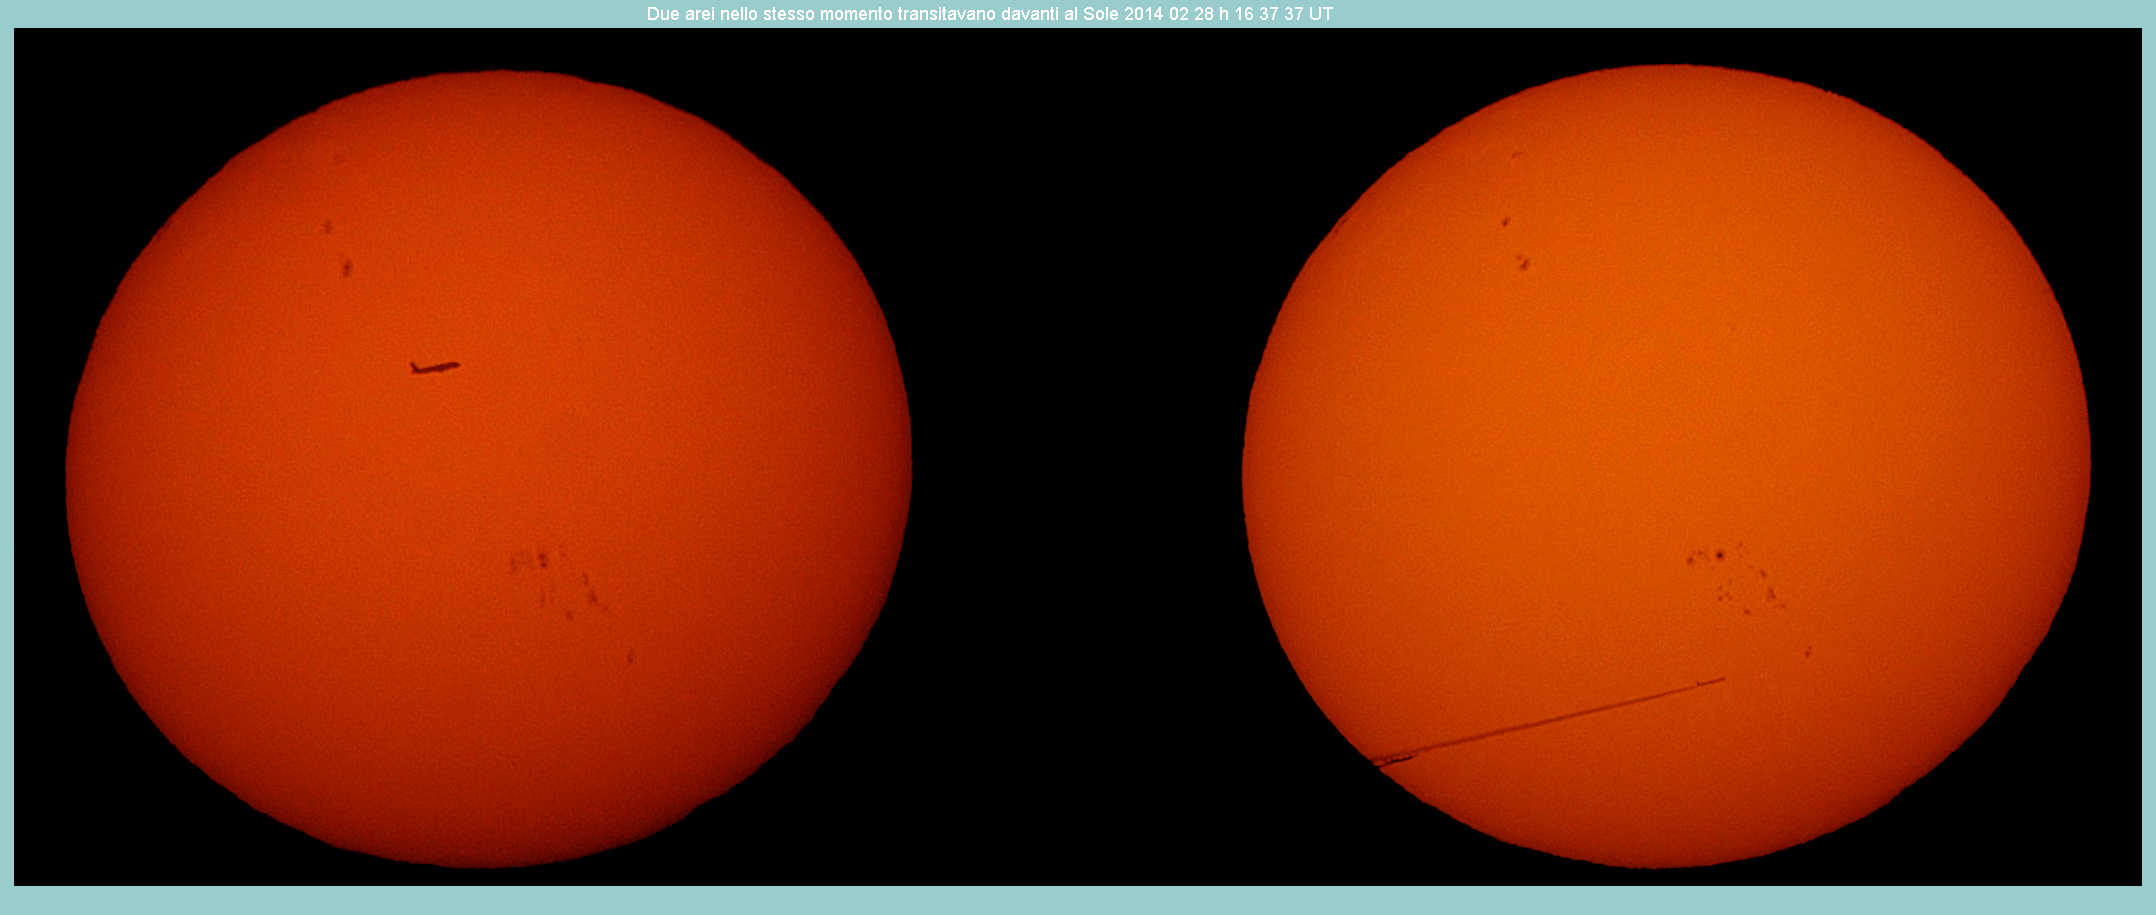Click the upper pair of sunspots on the right Sun
Viewport: 2156px width, 915px height.
pyautogui.click(x=1514, y=243)
